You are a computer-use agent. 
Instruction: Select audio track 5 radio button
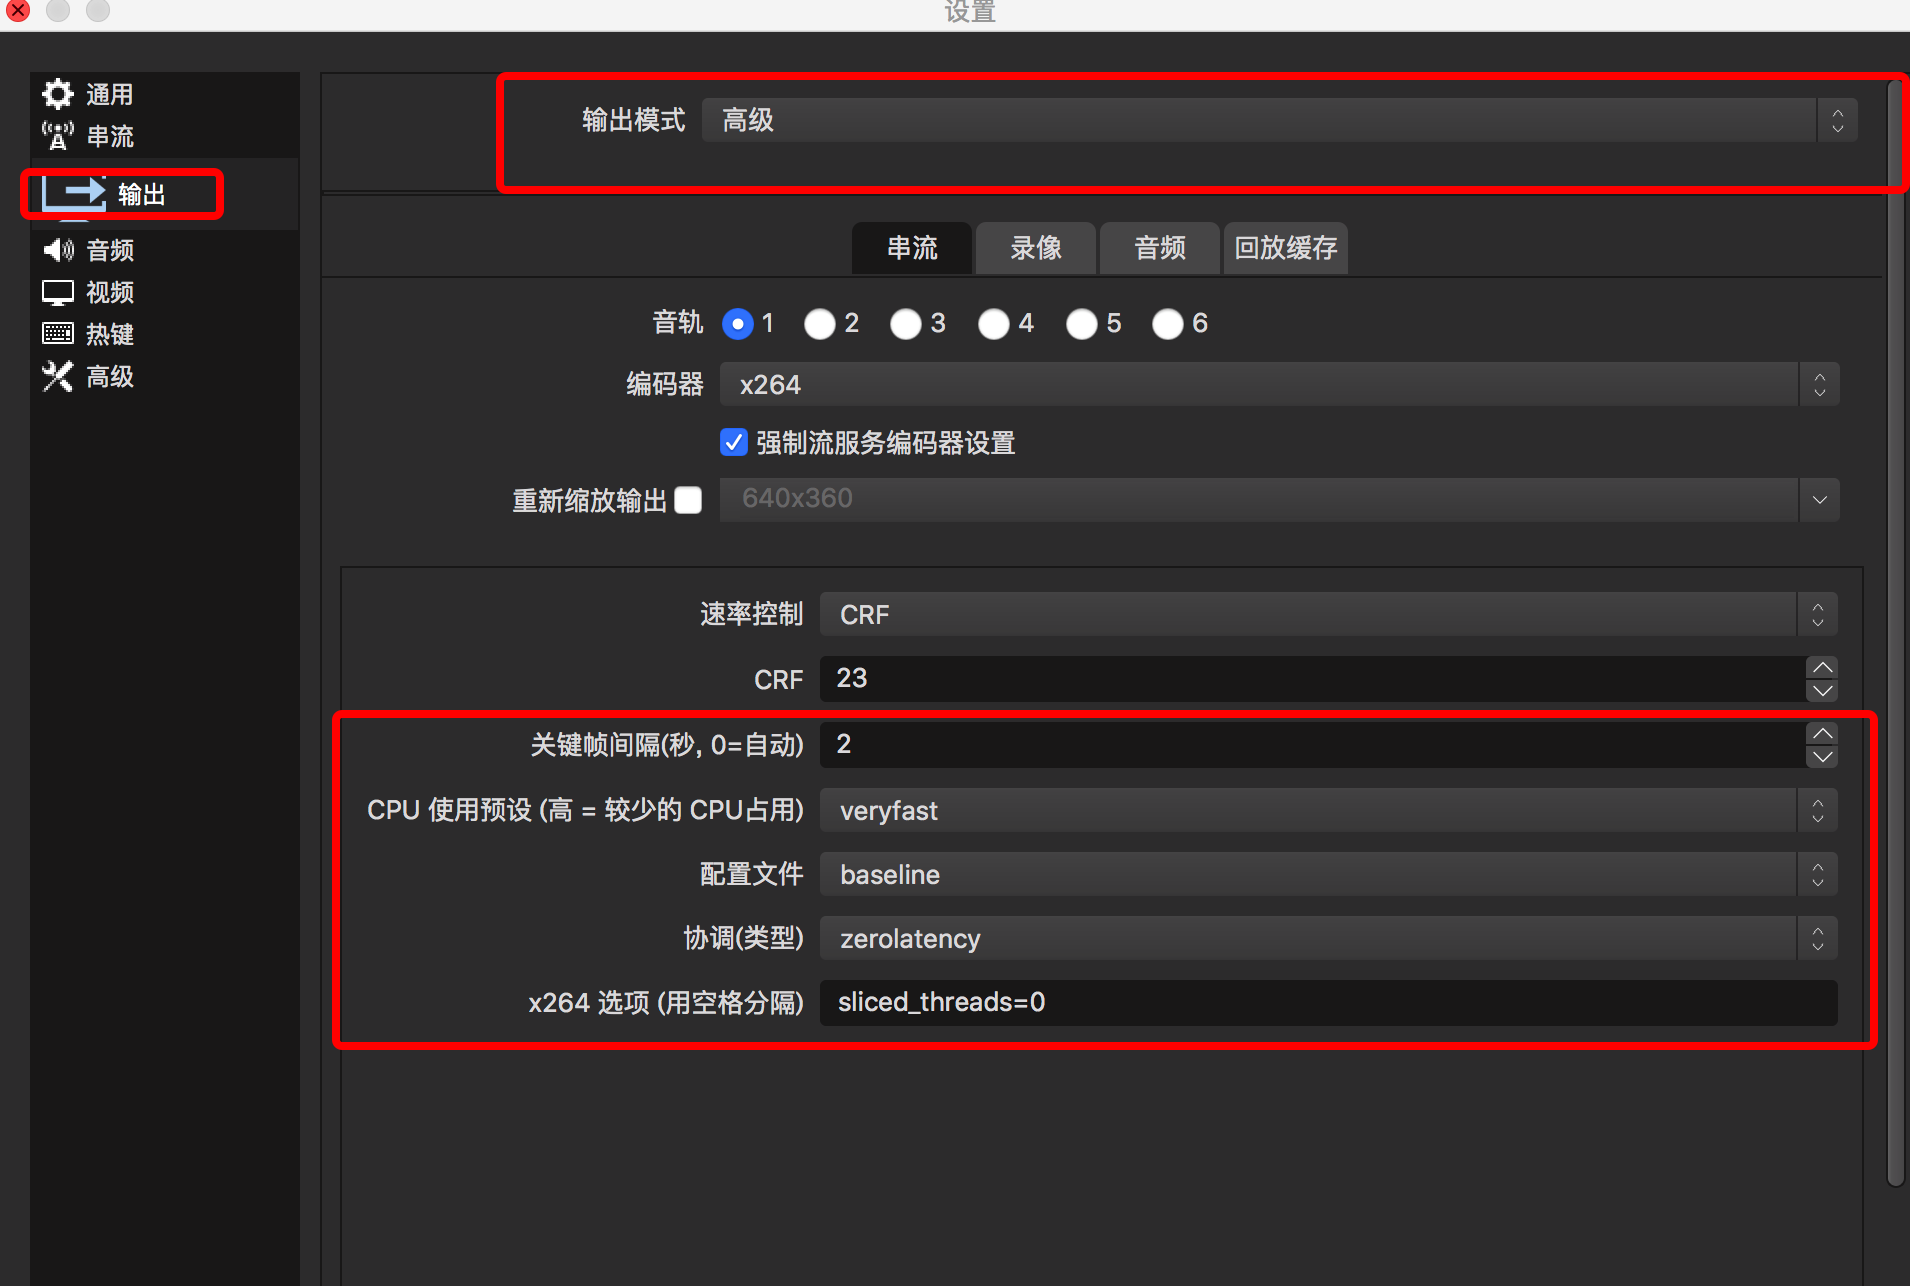click(1082, 324)
